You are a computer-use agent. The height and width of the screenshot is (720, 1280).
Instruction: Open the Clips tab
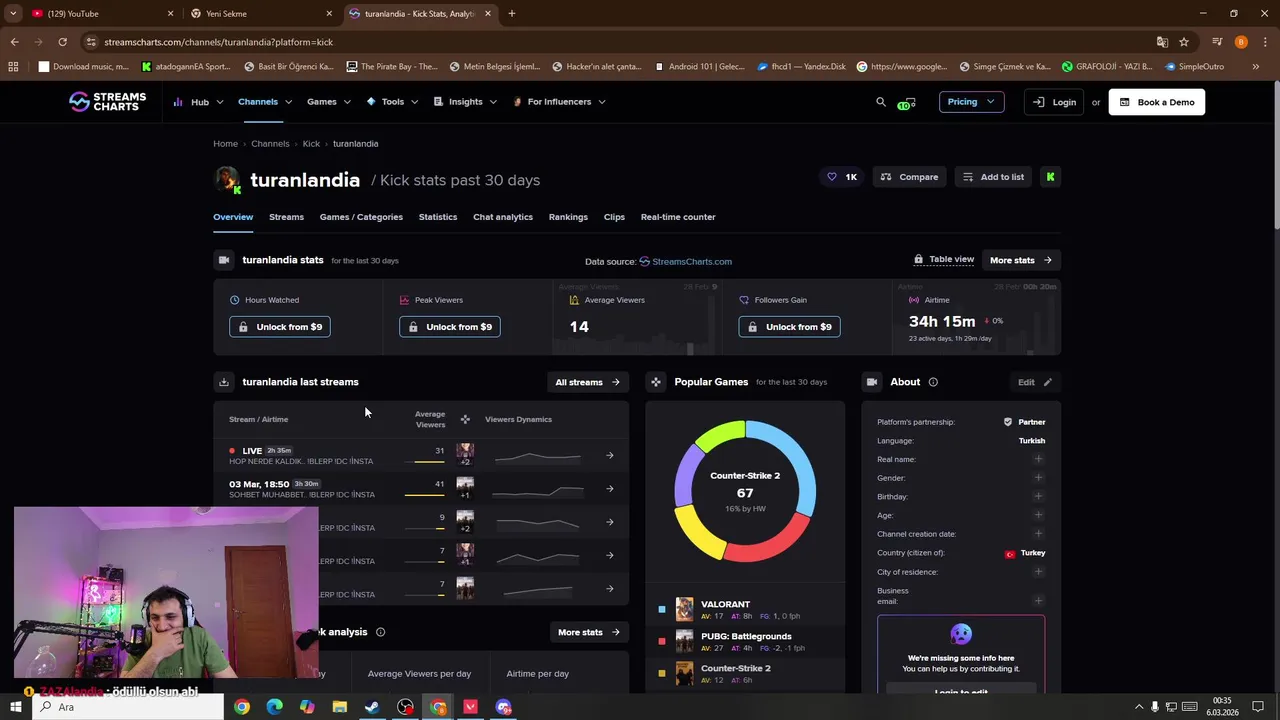[614, 217]
